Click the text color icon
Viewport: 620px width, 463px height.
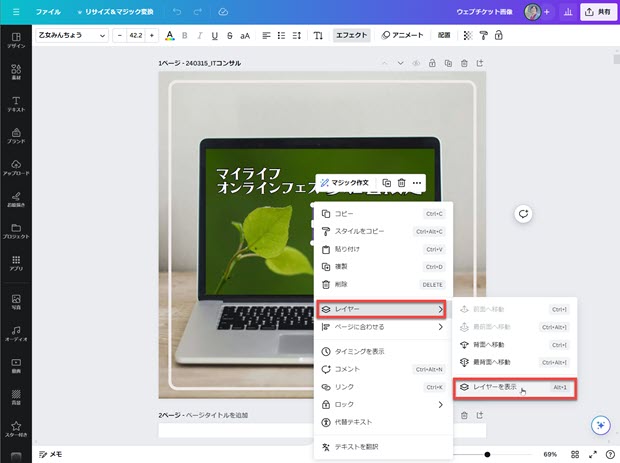point(169,35)
